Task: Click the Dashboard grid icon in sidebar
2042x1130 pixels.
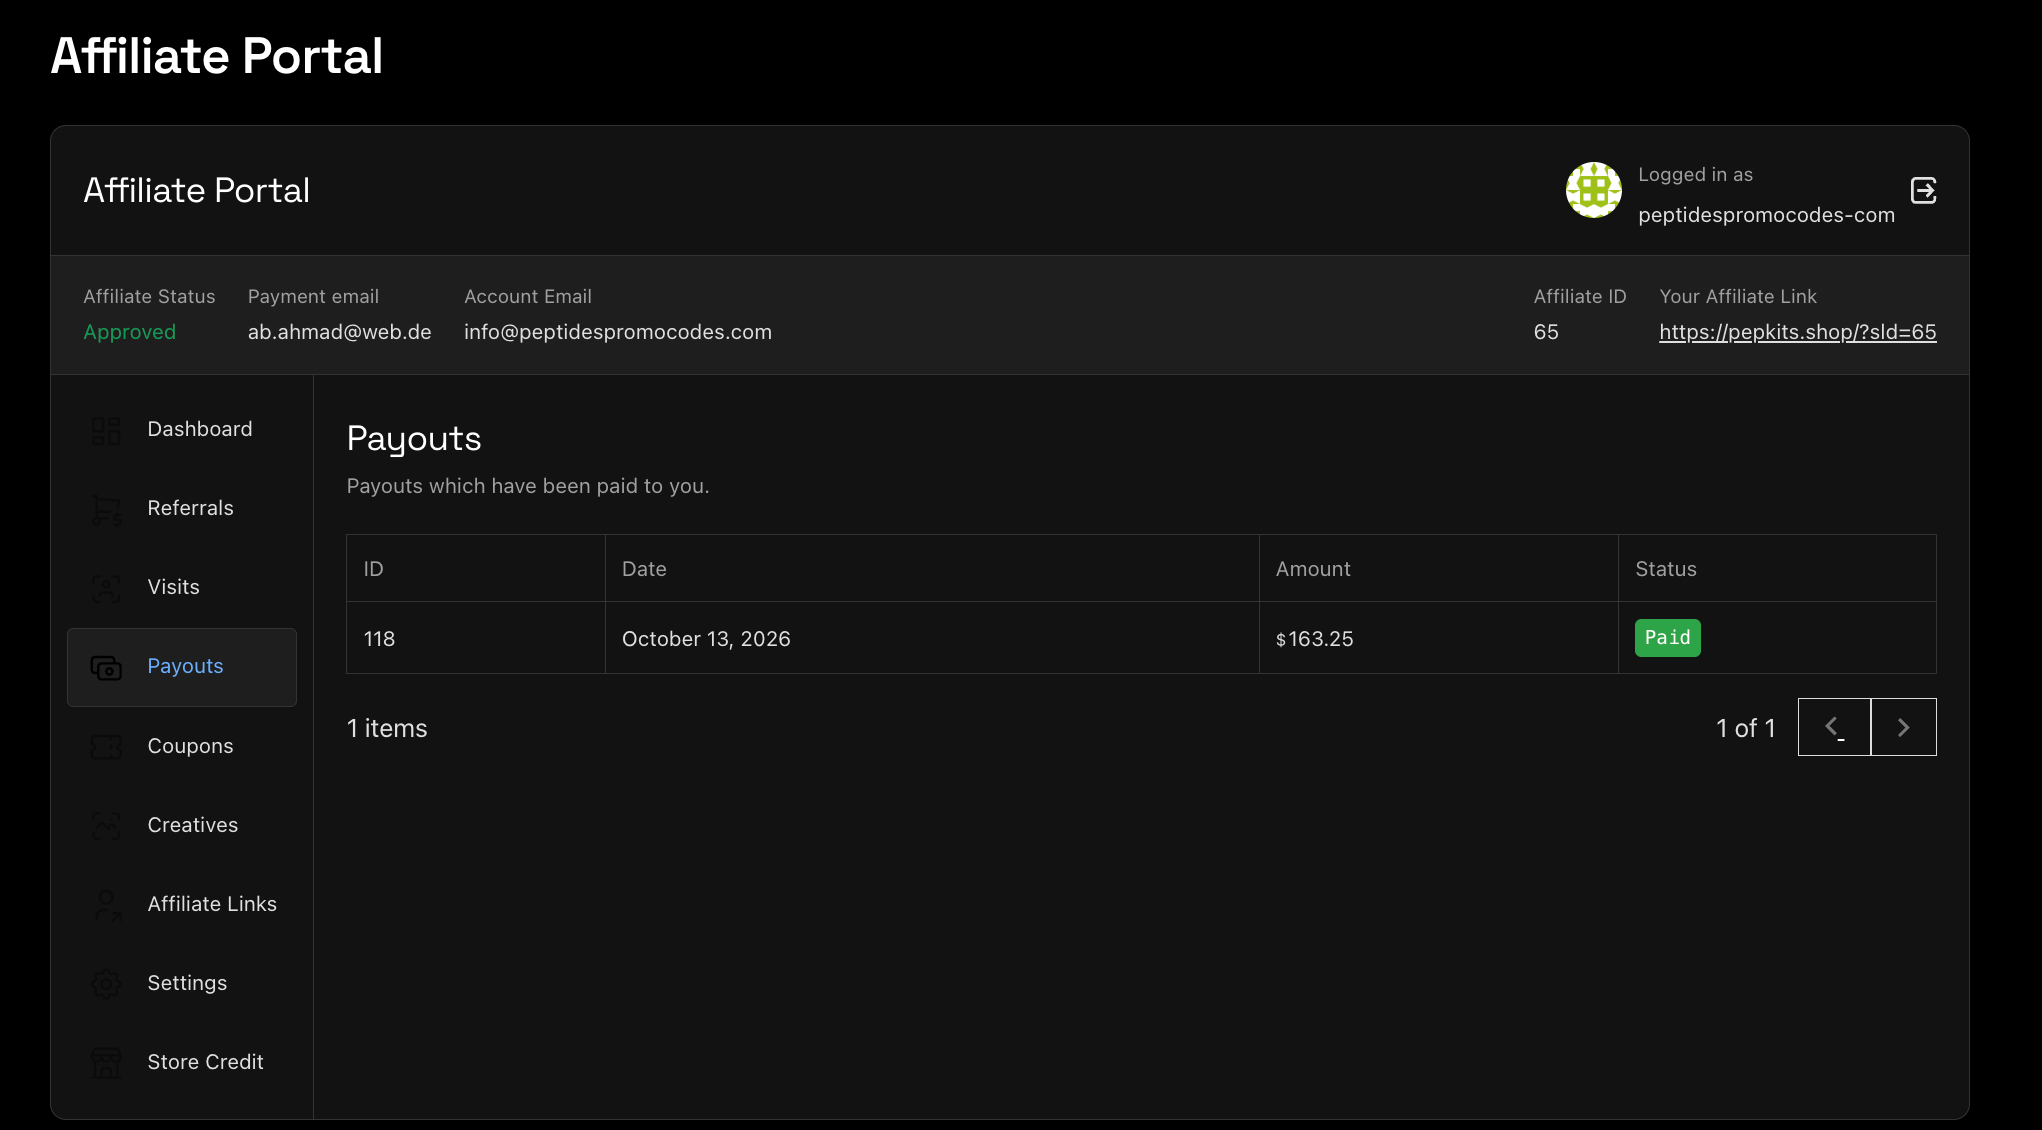Action: [106, 430]
